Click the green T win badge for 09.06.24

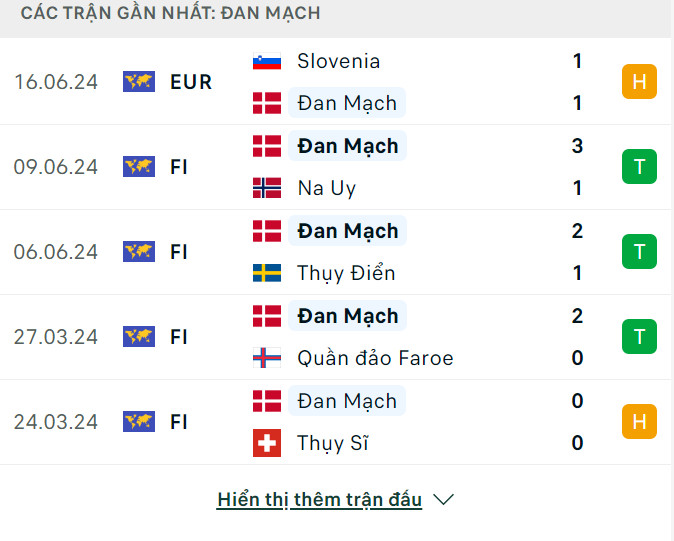[639, 167]
